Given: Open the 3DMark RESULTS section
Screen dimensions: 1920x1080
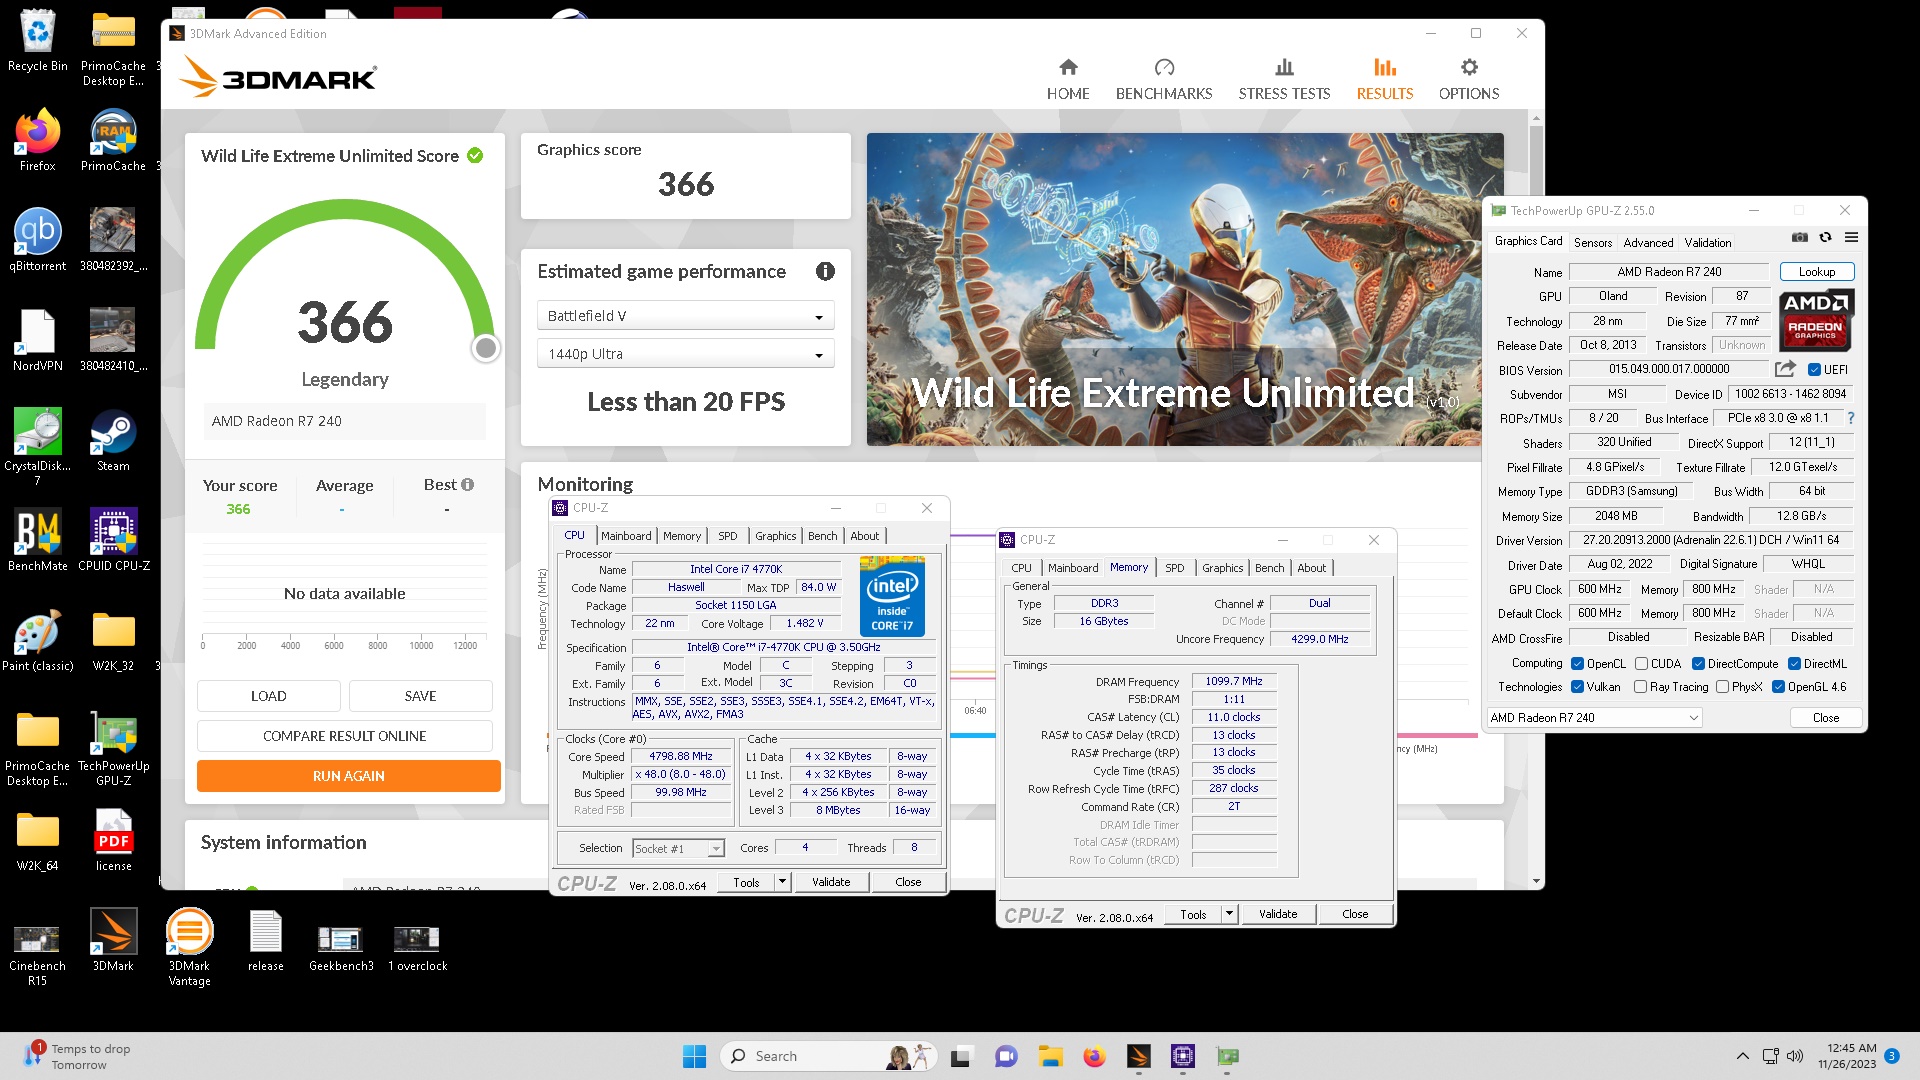Looking at the screenshot, I should coord(1384,79).
